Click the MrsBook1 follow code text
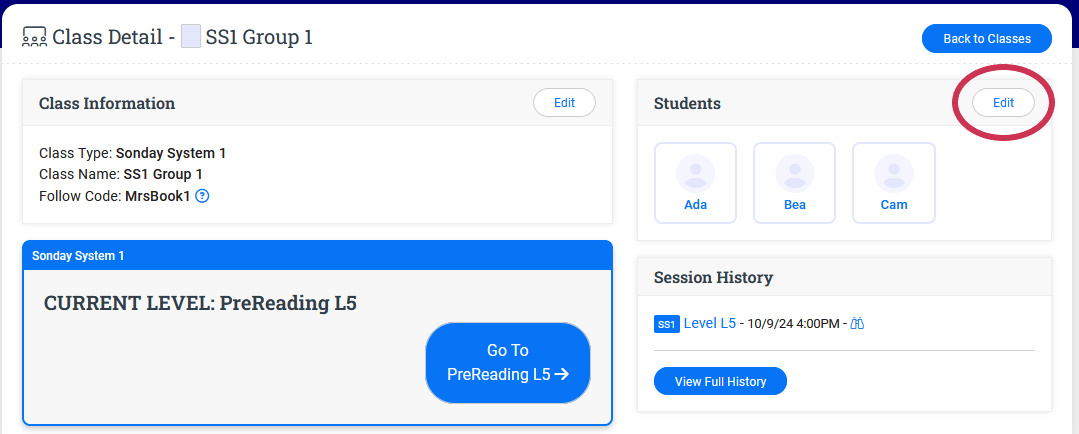Image resolution: width=1079 pixels, height=434 pixels. pyautogui.click(x=157, y=196)
